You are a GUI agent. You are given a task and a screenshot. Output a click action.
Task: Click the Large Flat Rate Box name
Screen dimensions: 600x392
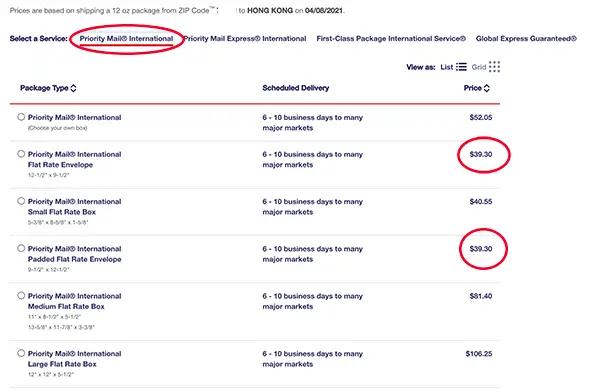[x=75, y=359]
